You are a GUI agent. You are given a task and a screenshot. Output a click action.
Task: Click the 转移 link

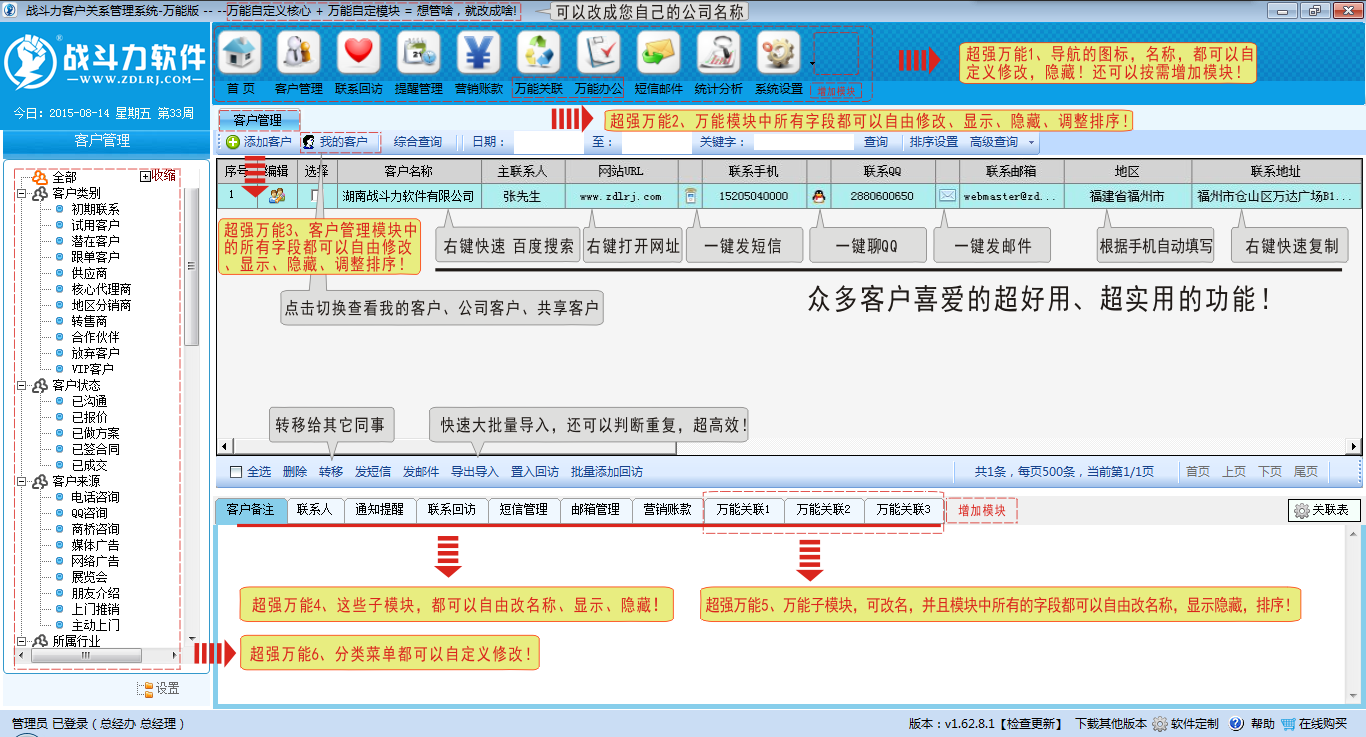[331, 472]
